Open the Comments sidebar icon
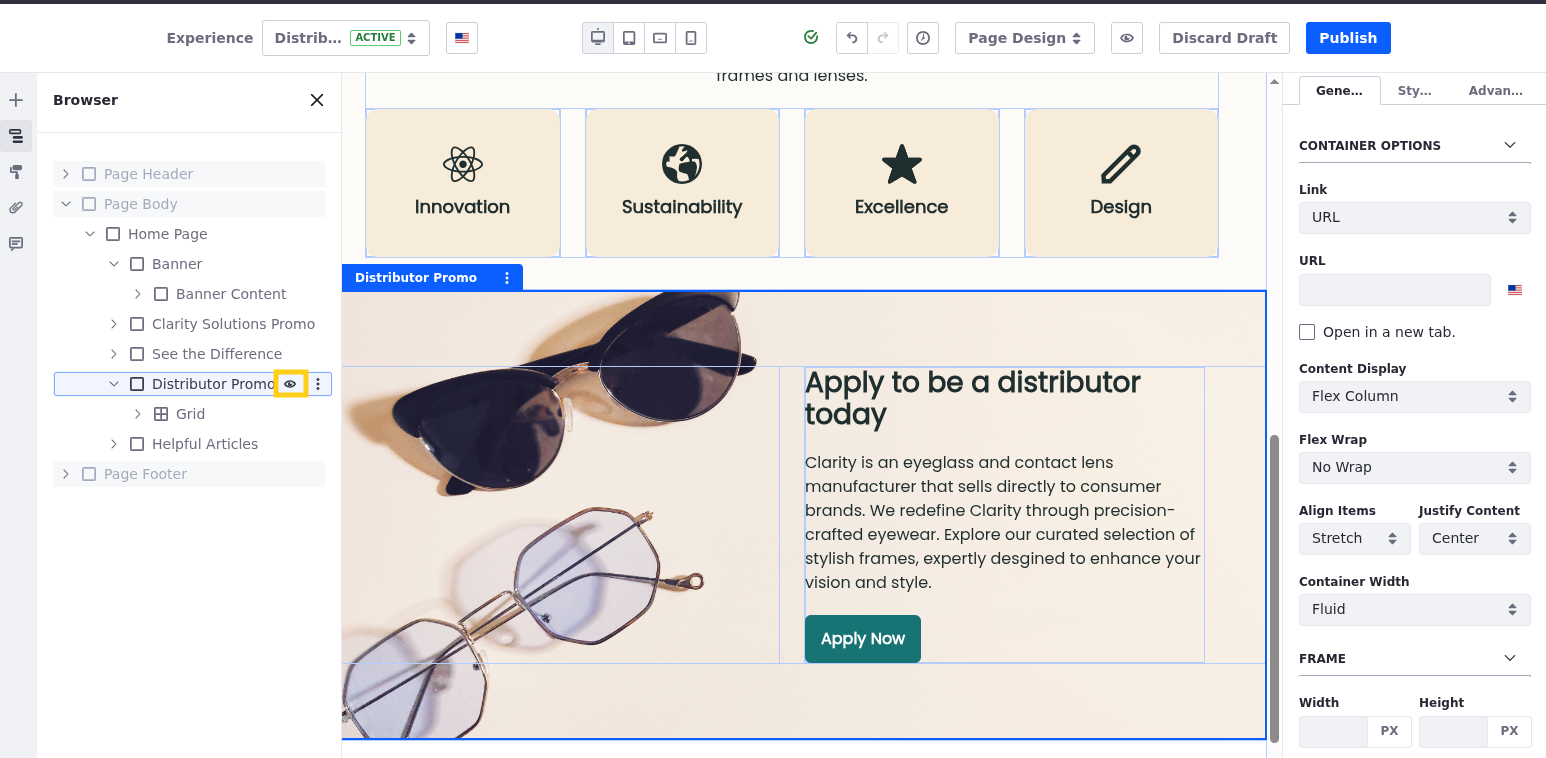Viewport: 1546px width, 758px height. click(16, 244)
